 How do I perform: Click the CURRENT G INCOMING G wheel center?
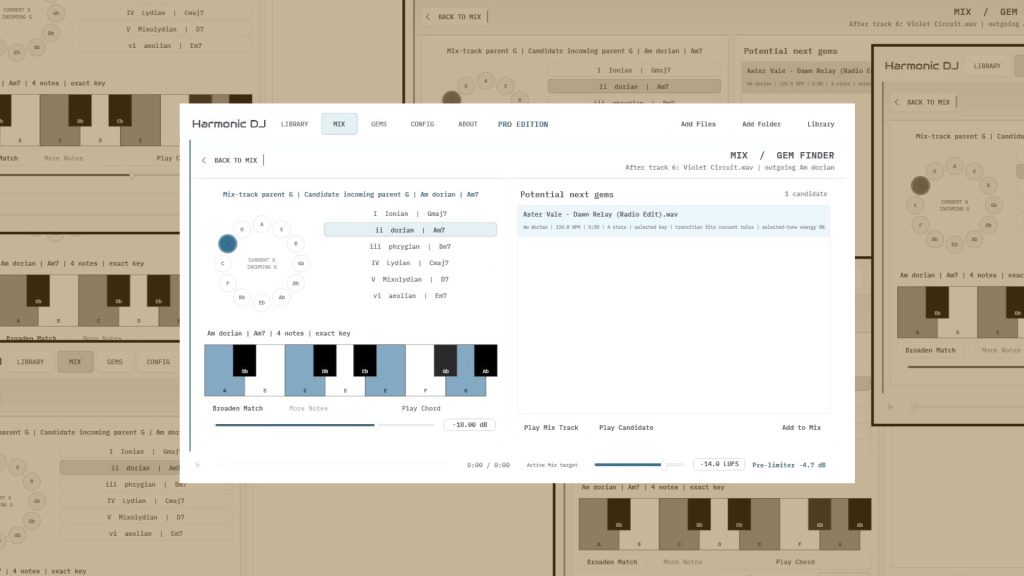261,263
